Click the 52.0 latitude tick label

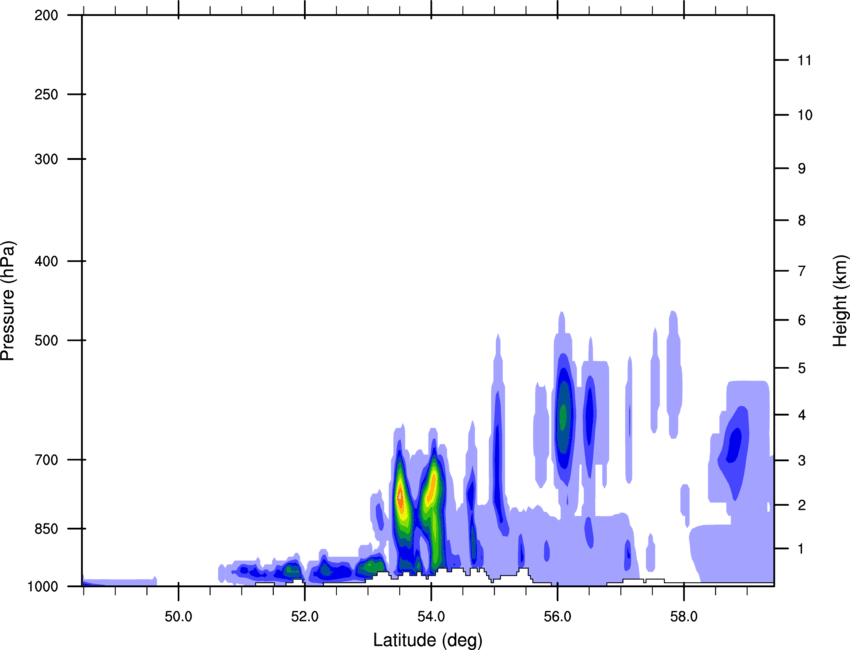click(305, 617)
